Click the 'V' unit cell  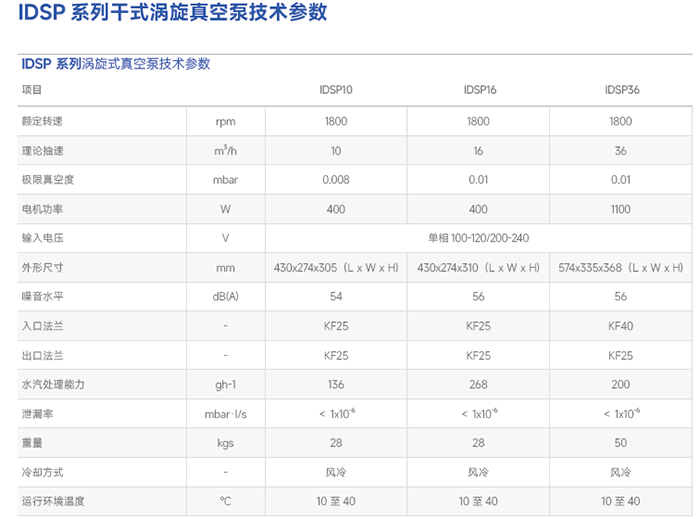click(x=225, y=238)
